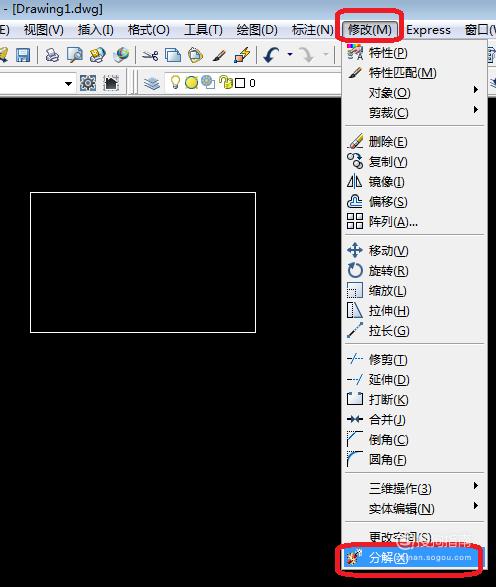
Task: Click the greyed Redo arrow icon
Action: coord(307,55)
